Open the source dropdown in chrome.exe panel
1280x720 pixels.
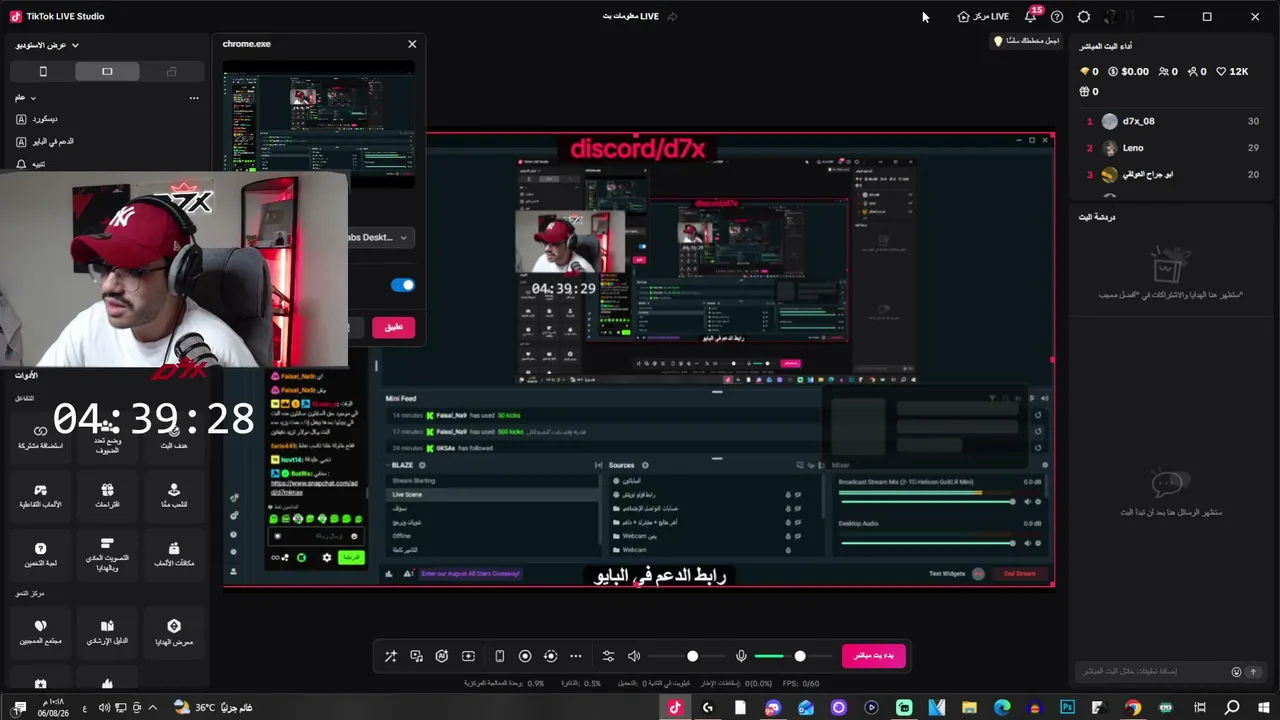coord(380,237)
